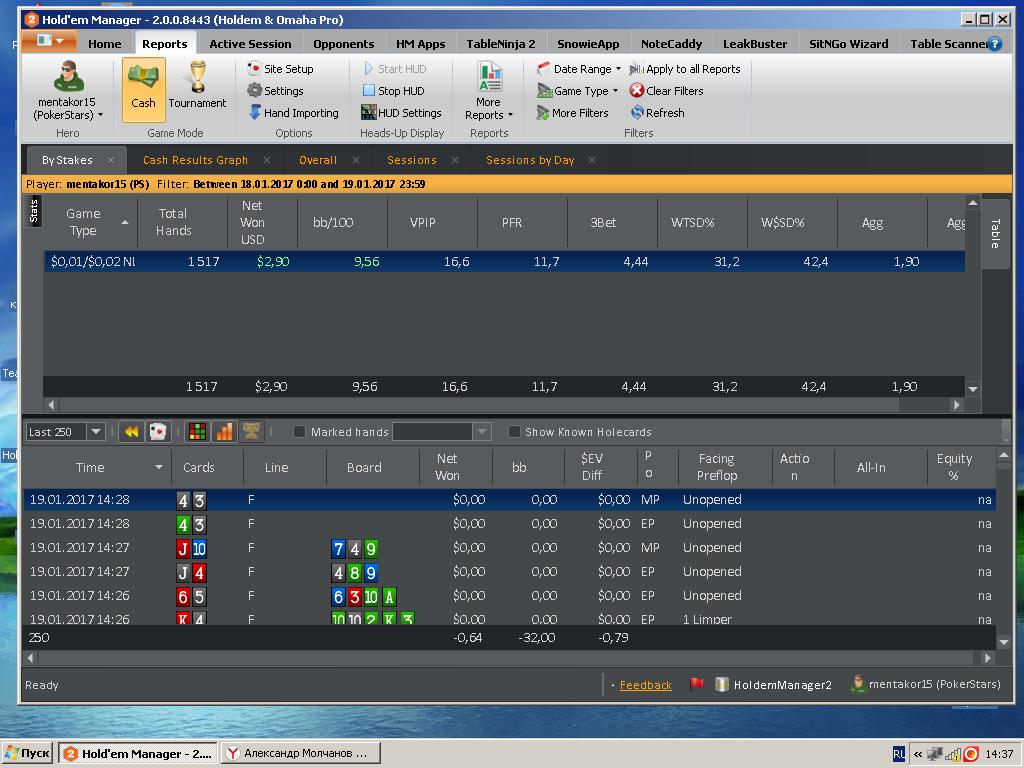Apply filters to all Reports
The width and height of the screenshot is (1024, 768).
pos(685,69)
